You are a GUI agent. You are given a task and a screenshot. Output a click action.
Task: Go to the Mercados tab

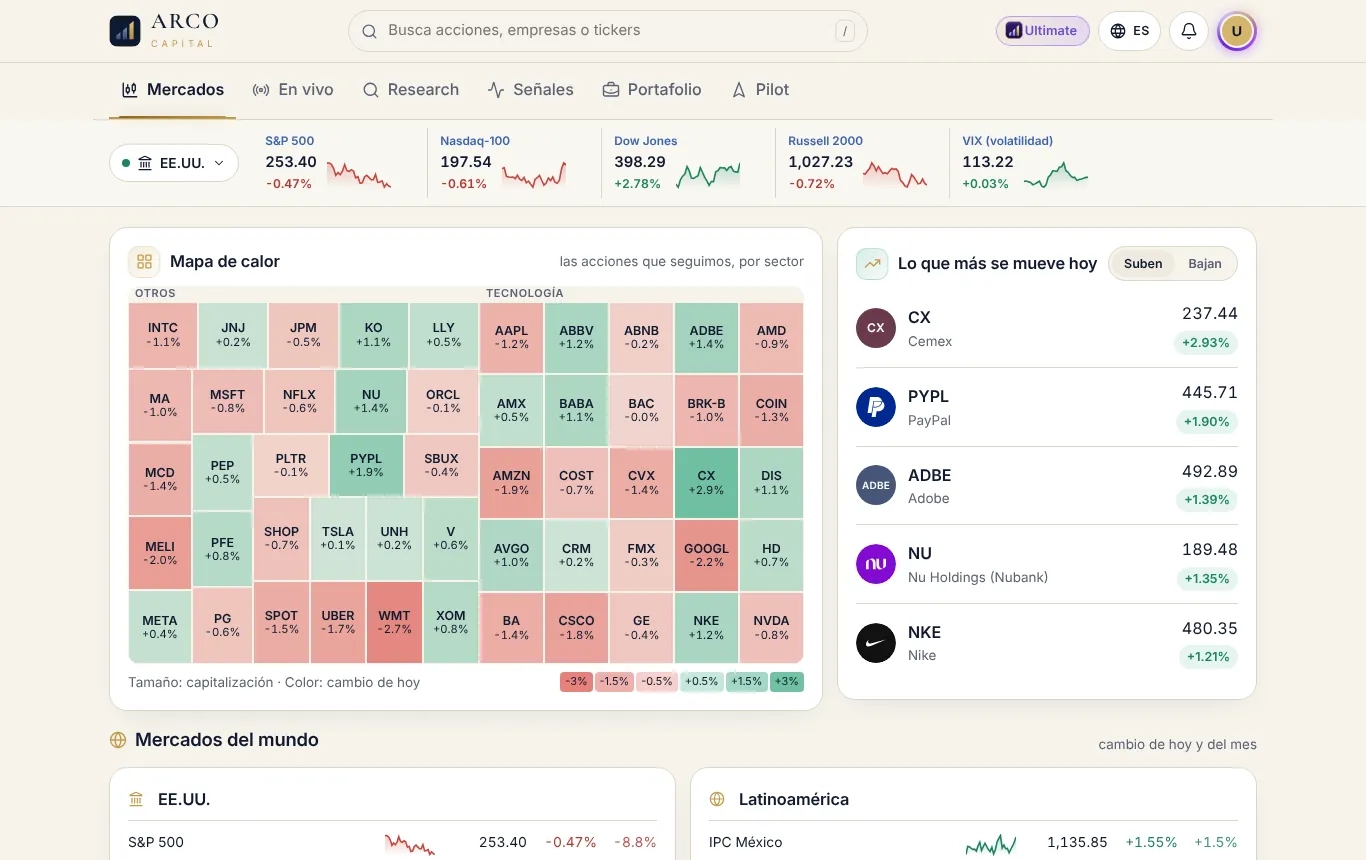point(173,90)
